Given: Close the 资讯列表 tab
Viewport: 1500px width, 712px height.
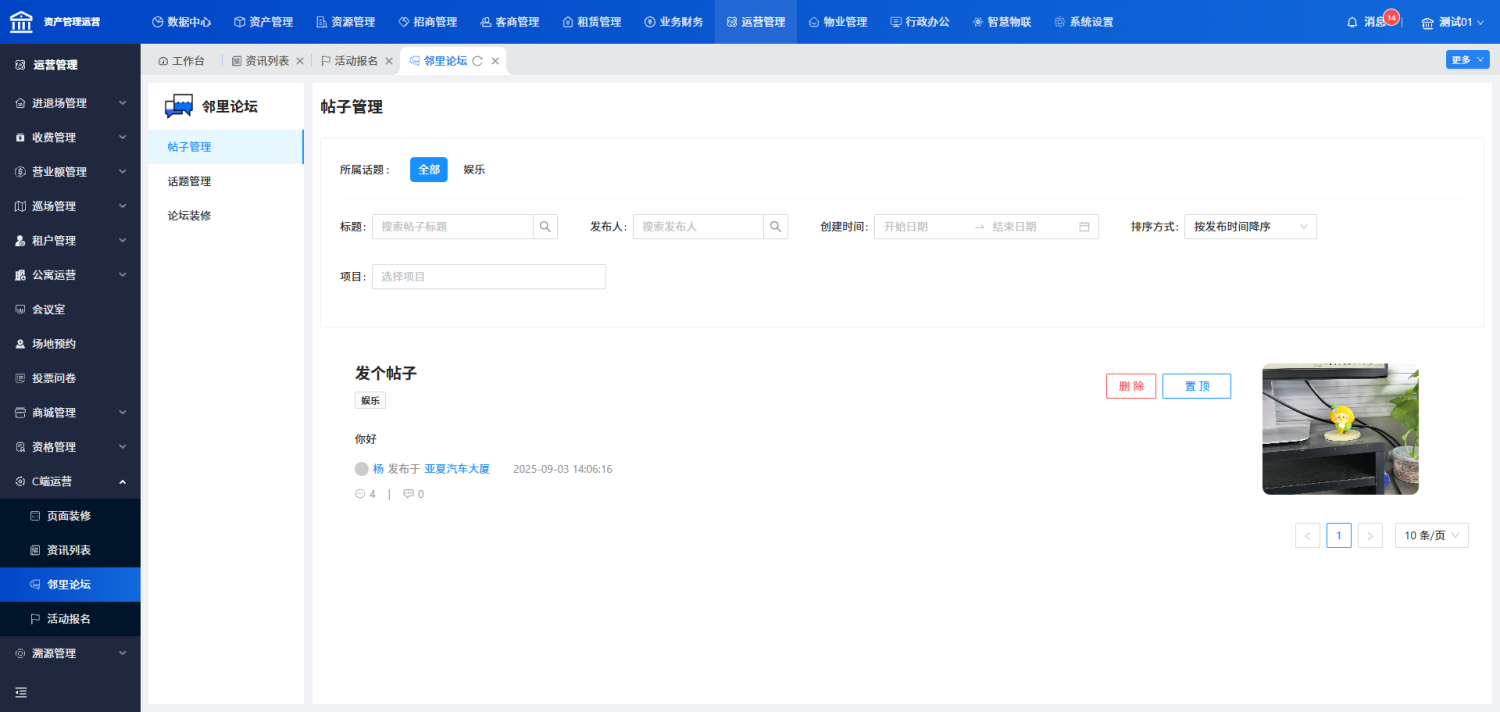Looking at the screenshot, I should (x=300, y=61).
